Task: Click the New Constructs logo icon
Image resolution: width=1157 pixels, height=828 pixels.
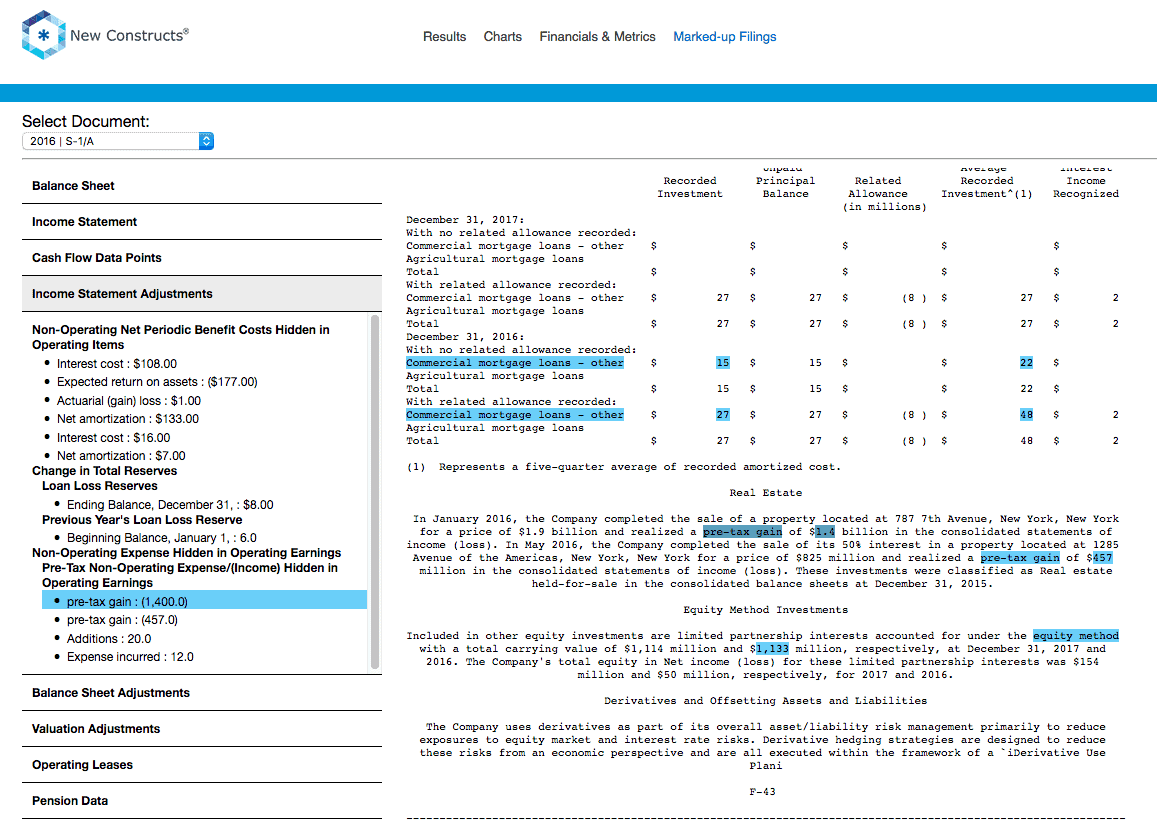Action: 44,35
